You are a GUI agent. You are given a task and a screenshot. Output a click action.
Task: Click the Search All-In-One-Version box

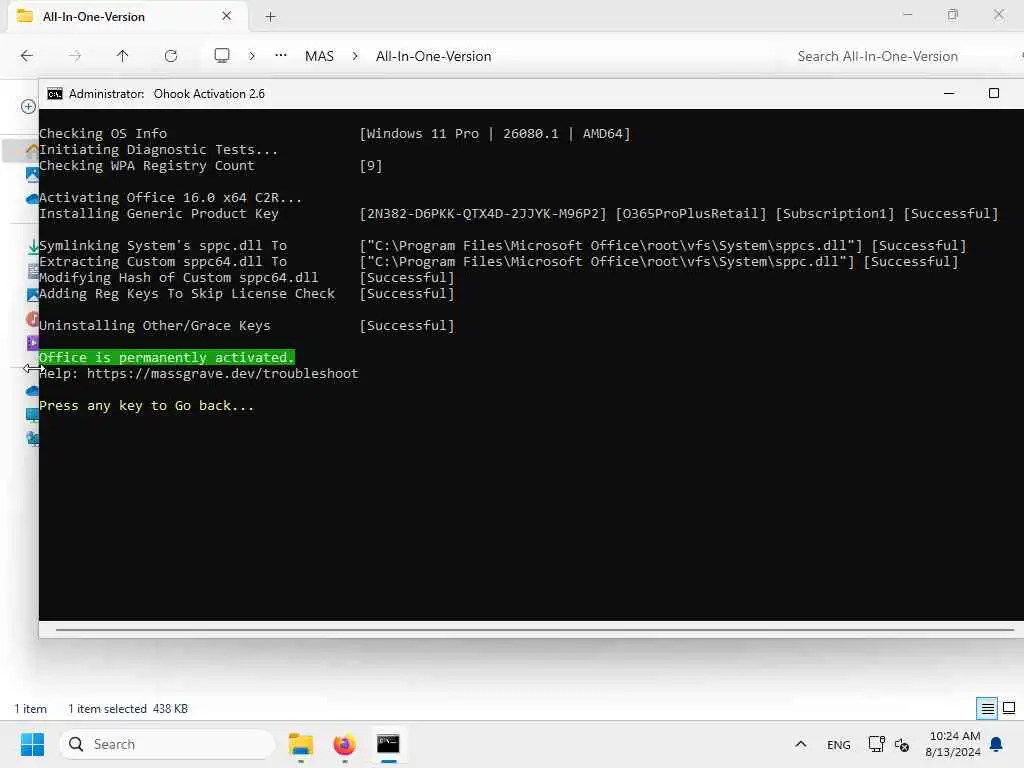877,56
